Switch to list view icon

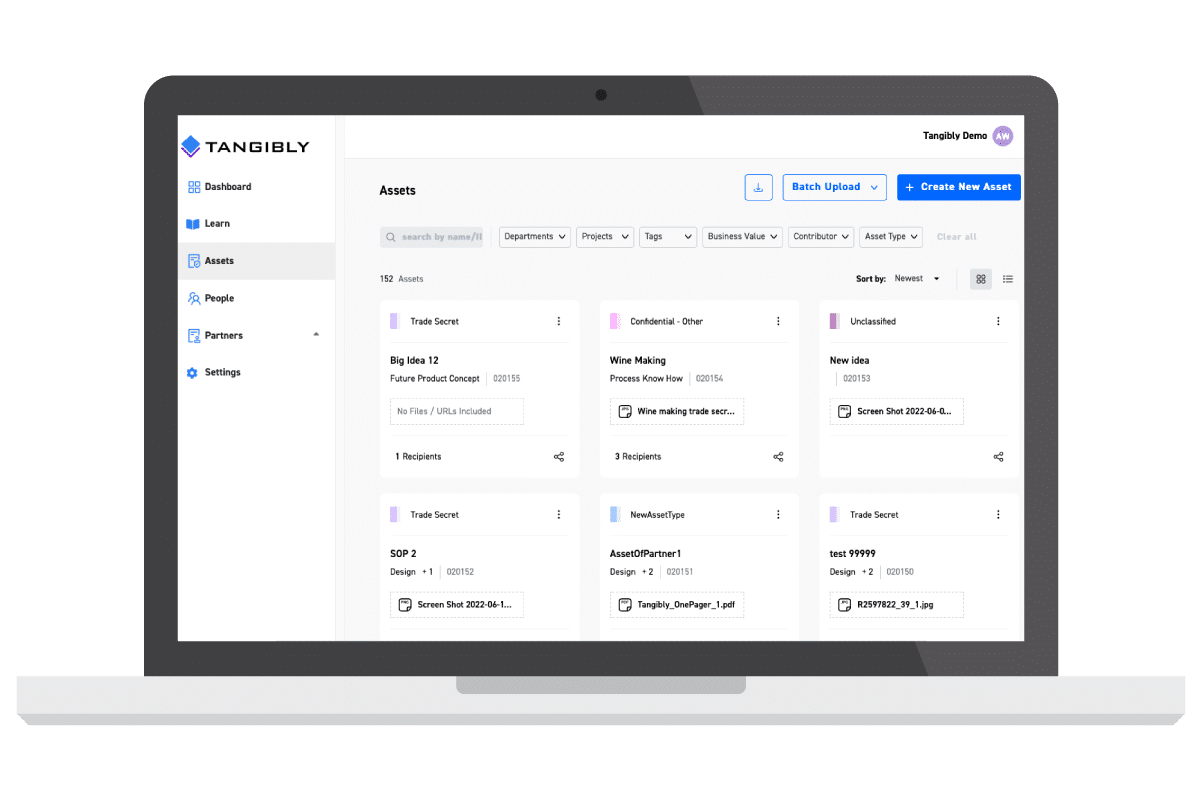[1008, 279]
